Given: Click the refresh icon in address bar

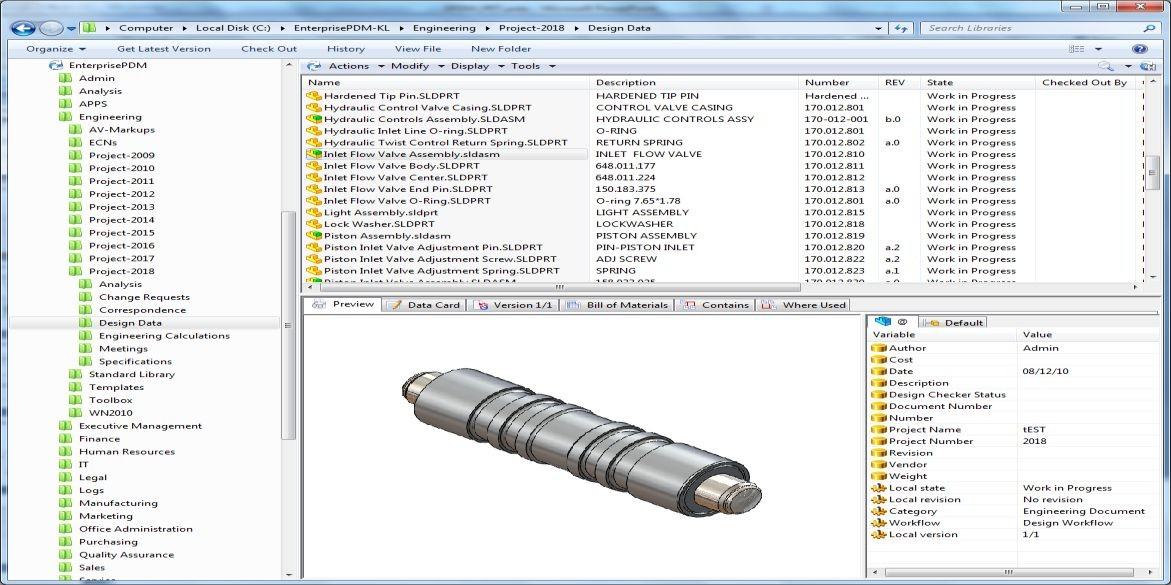Looking at the screenshot, I should pyautogui.click(x=901, y=28).
